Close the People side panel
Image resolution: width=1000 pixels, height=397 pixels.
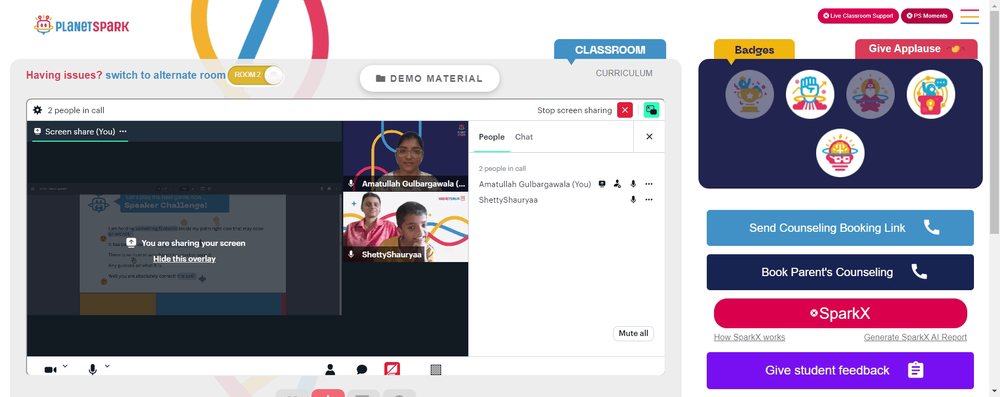click(649, 137)
